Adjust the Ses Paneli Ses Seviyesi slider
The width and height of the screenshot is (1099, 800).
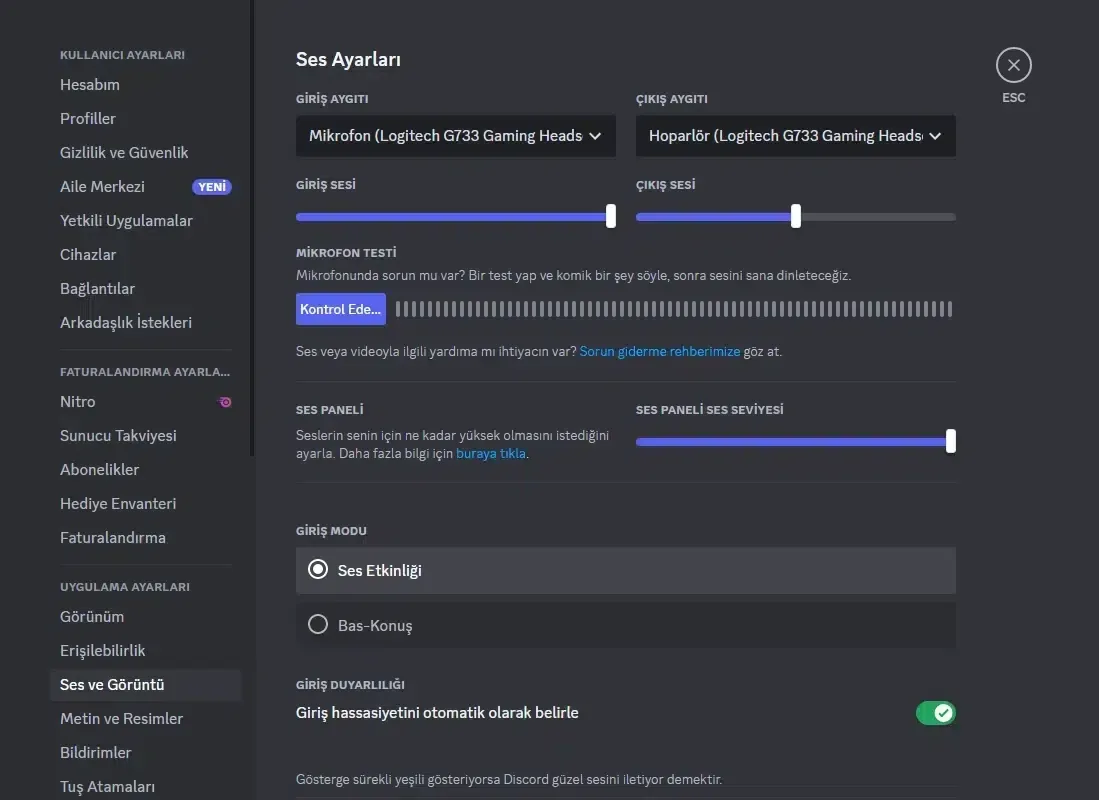click(x=796, y=442)
